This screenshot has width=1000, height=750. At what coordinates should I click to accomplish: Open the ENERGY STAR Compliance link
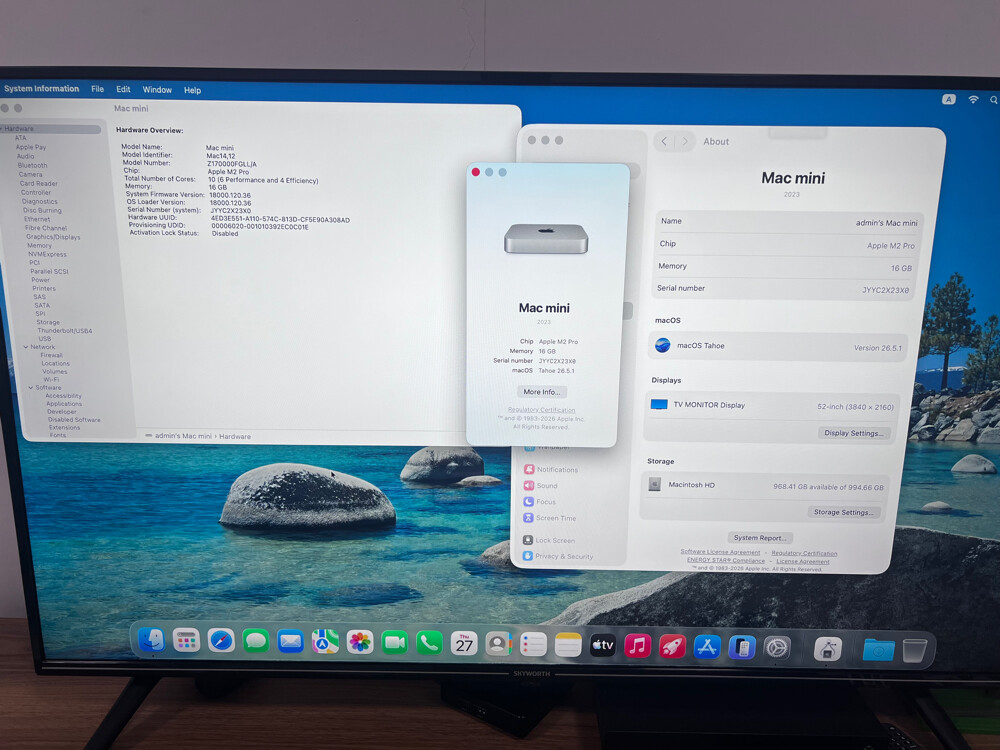pyautogui.click(x=726, y=560)
